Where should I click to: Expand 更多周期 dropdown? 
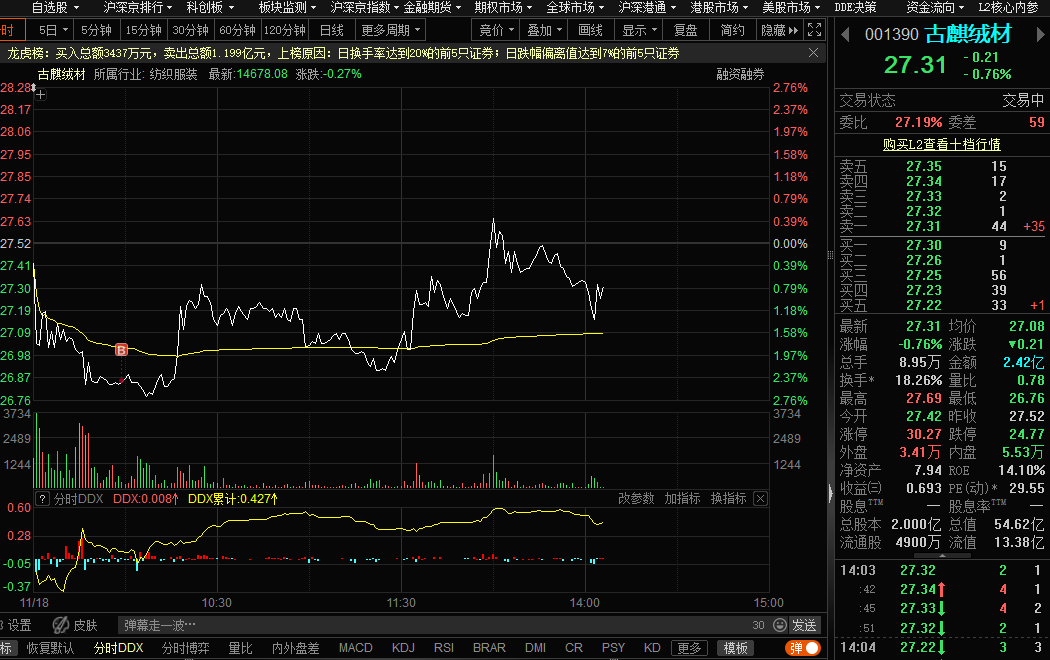(391, 31)
